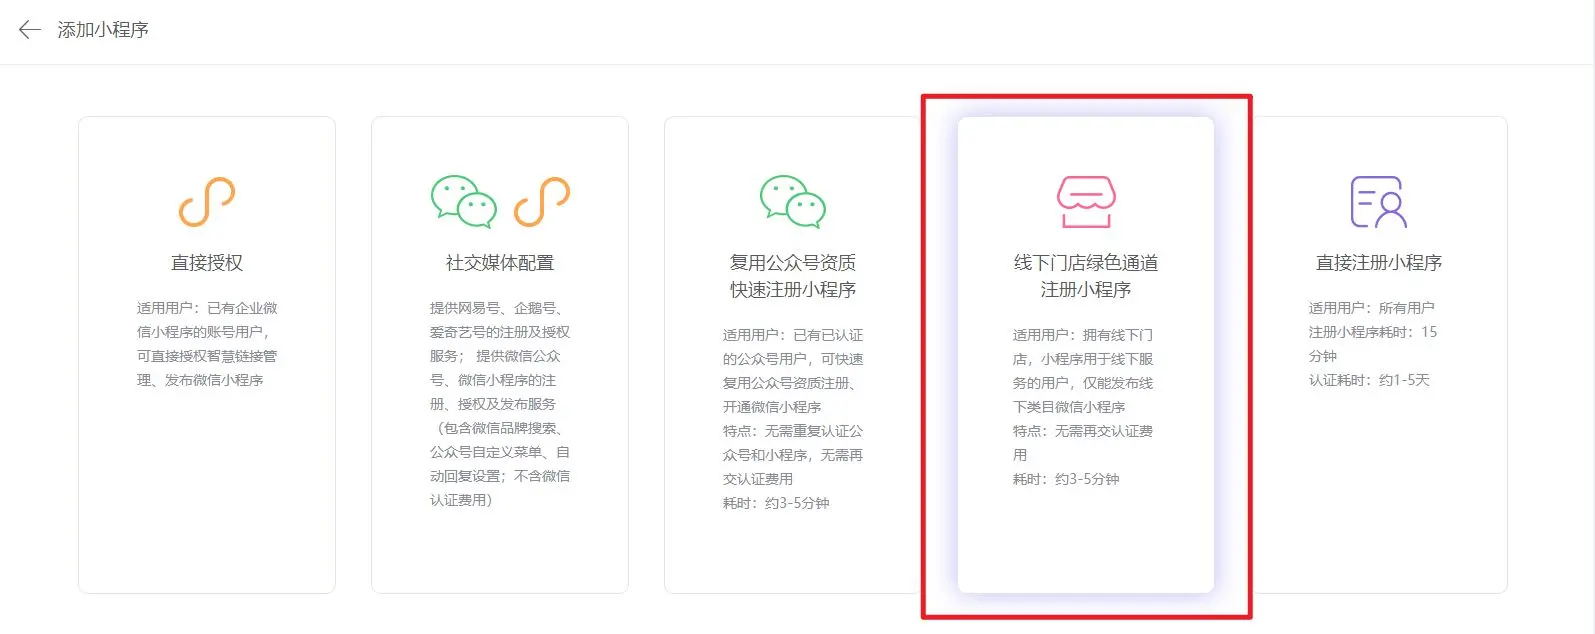1595x634 pixels.
Task: Click the 添加小程序 page title
Action: tap(103, 30)
